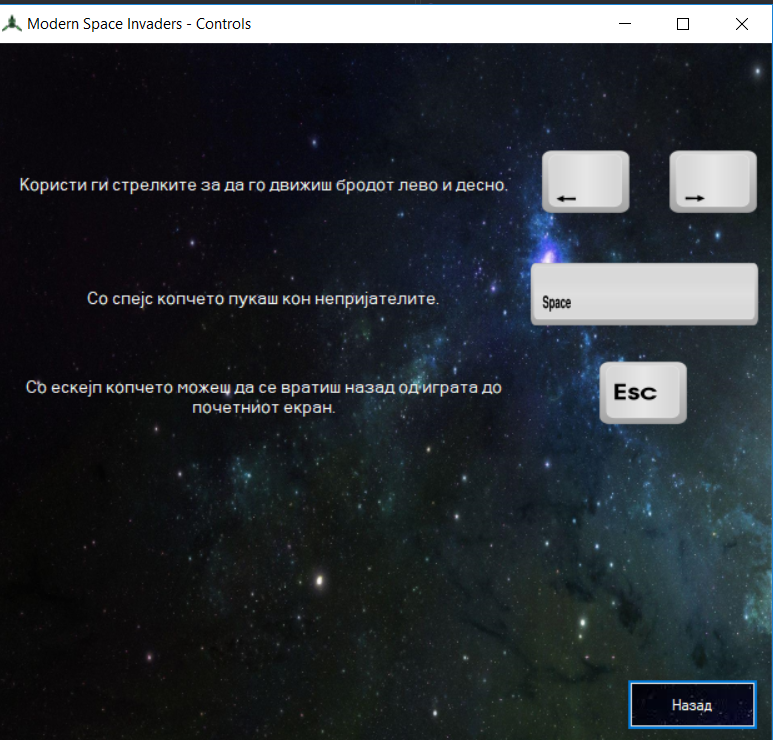Click the Space key image
Viewport: 773px width, 740px height.
click(644, 294)
